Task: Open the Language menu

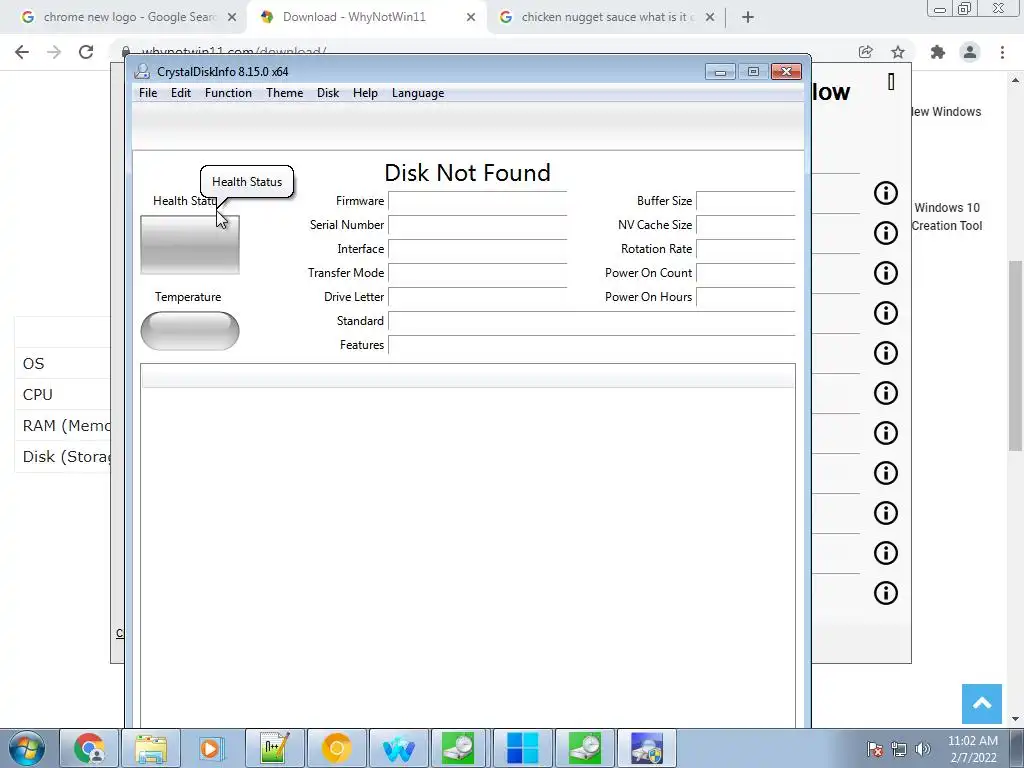Action: [x=418, y=93]
